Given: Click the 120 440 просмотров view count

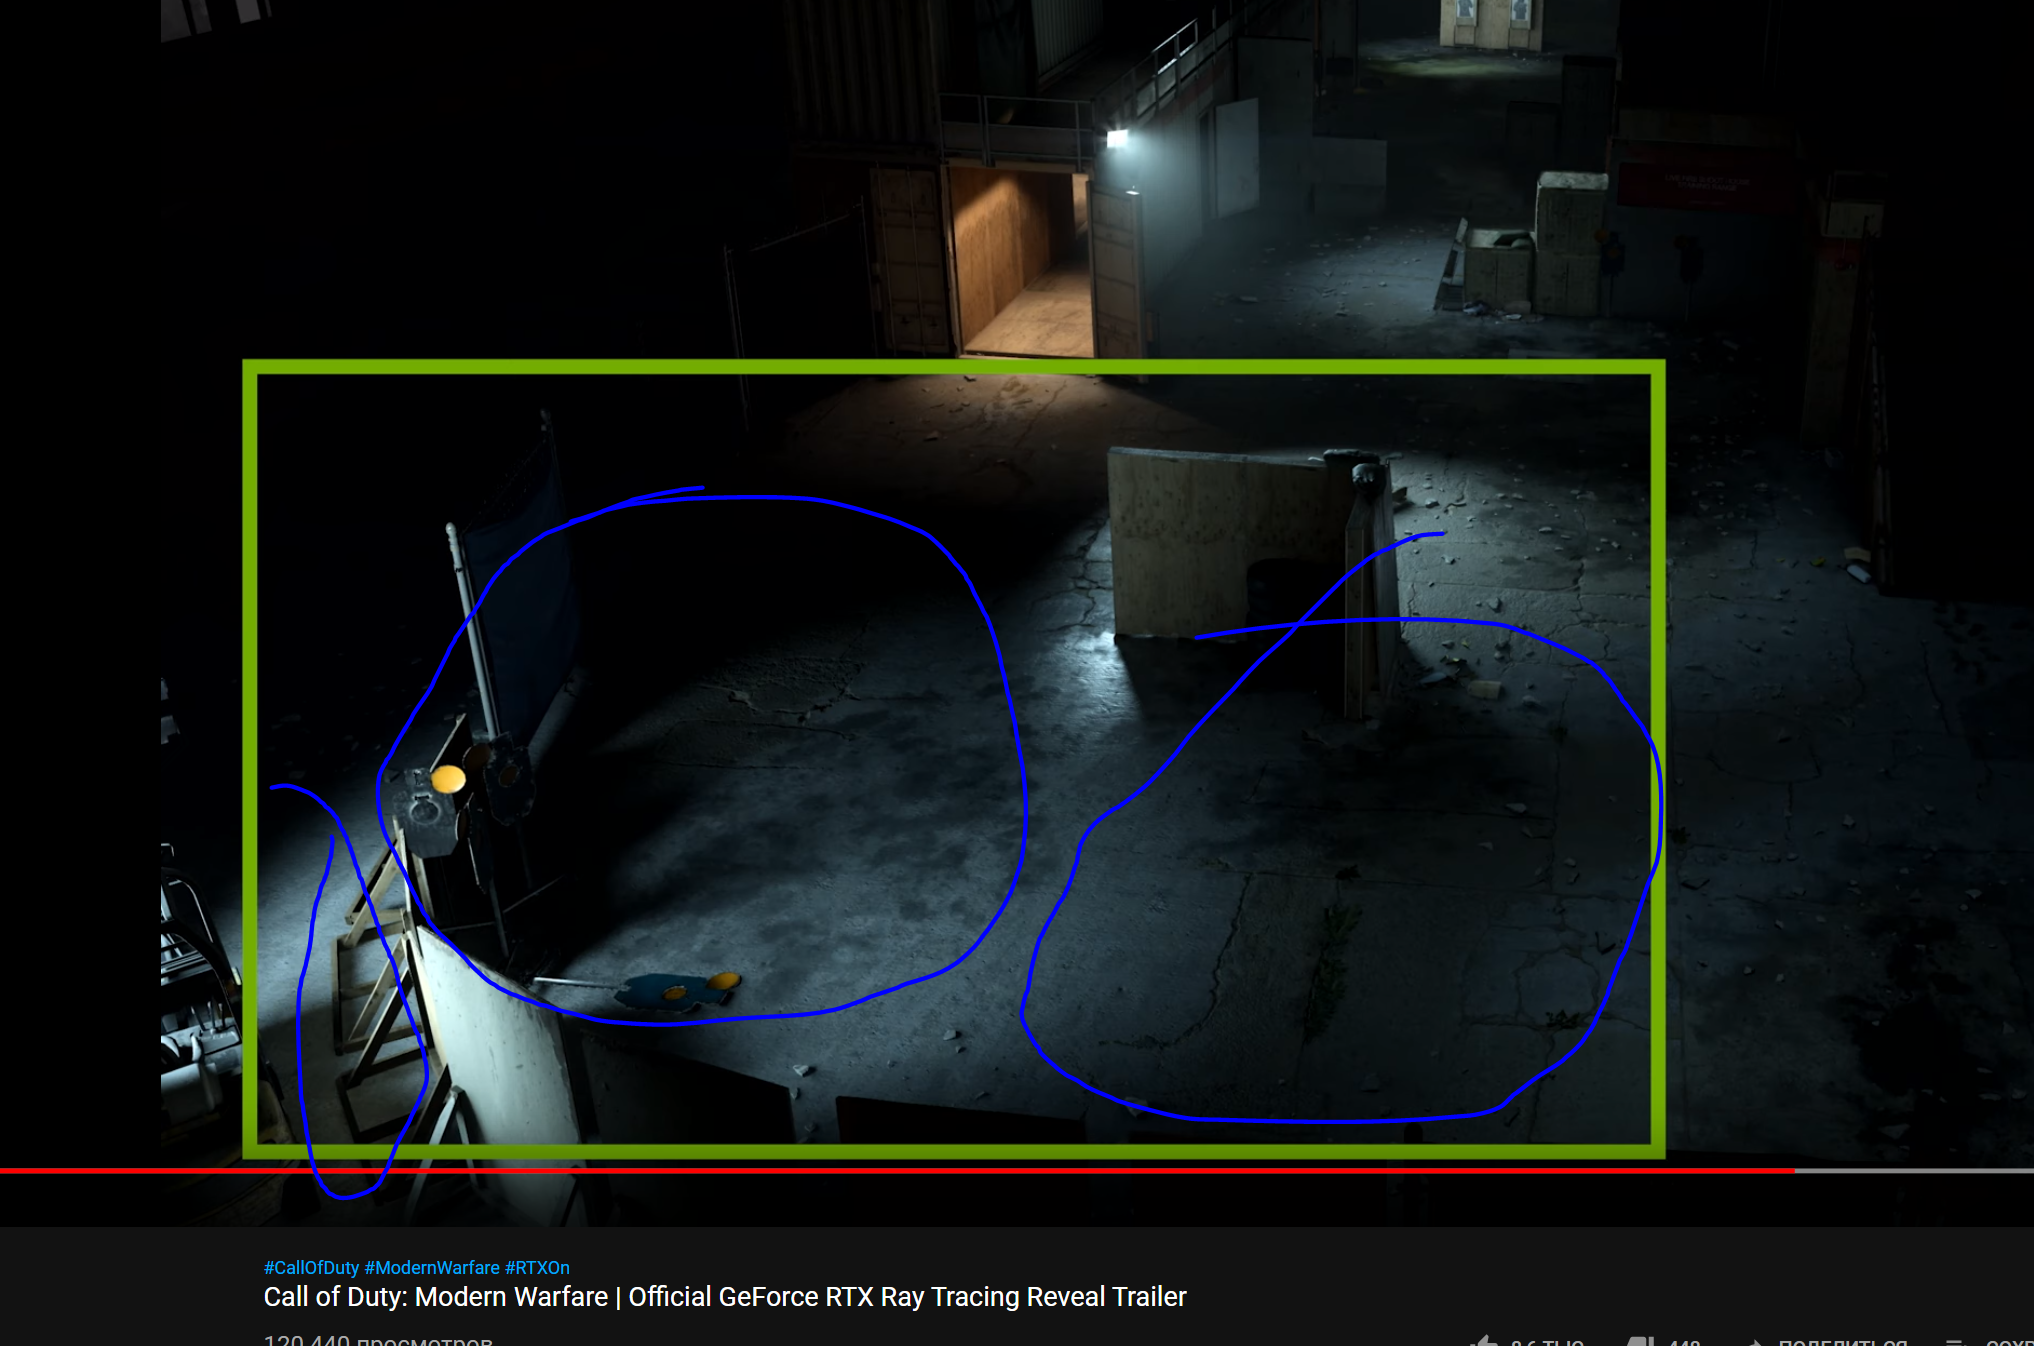Looking at the screenshot, I should pos(378,1340).
